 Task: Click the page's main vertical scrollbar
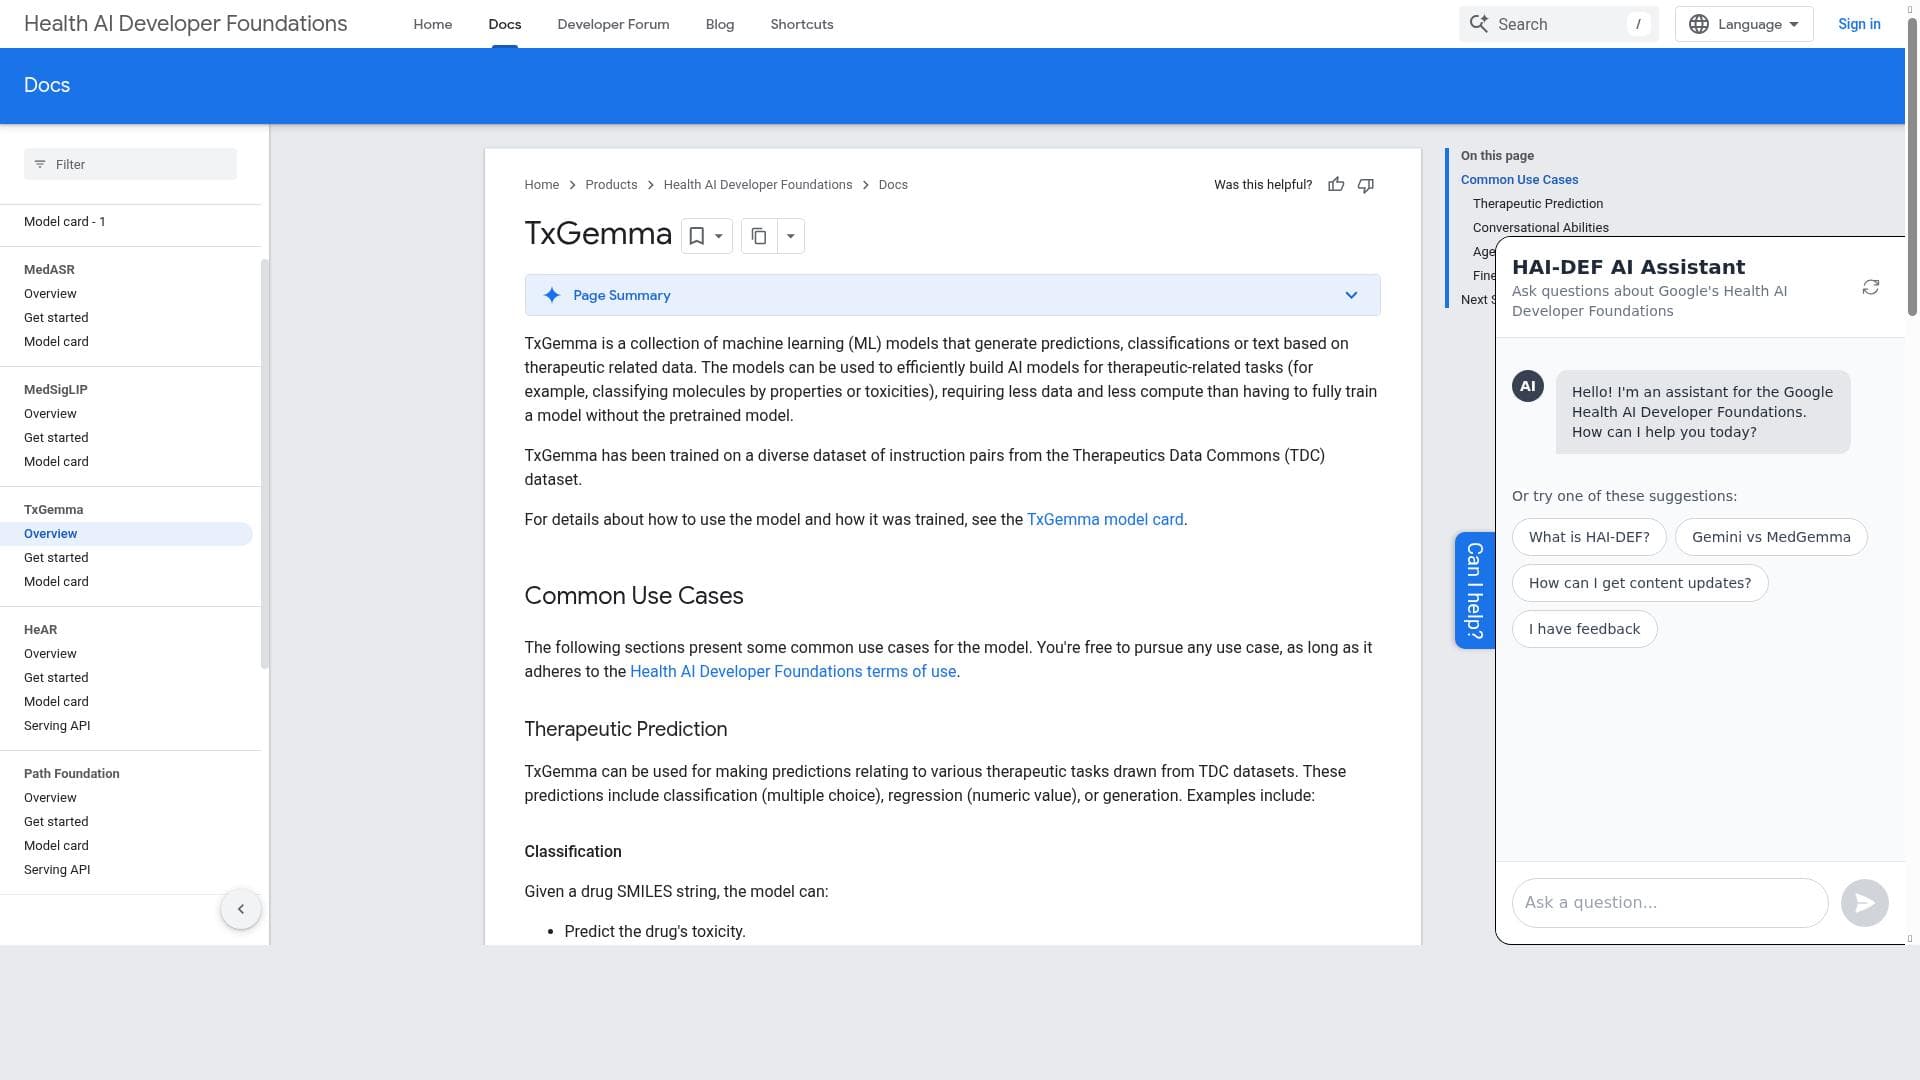coord(1912,168)
